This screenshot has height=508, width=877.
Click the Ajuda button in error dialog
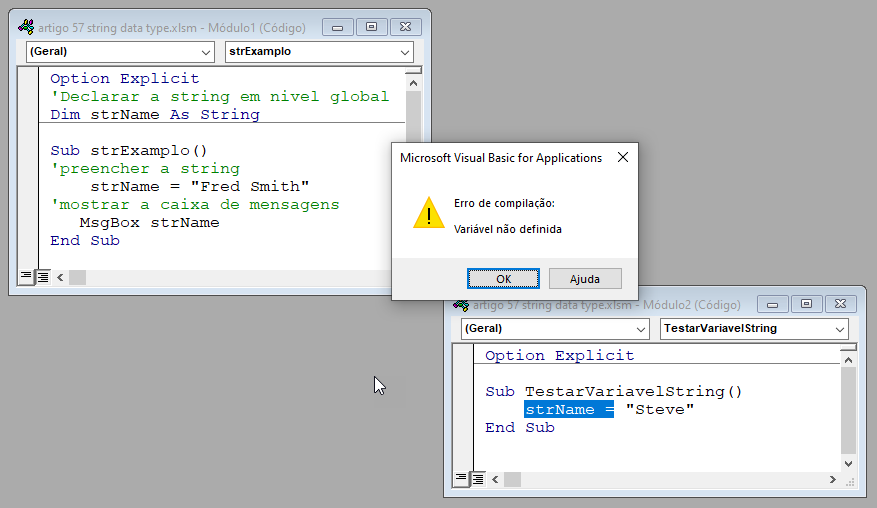(585, 279)
